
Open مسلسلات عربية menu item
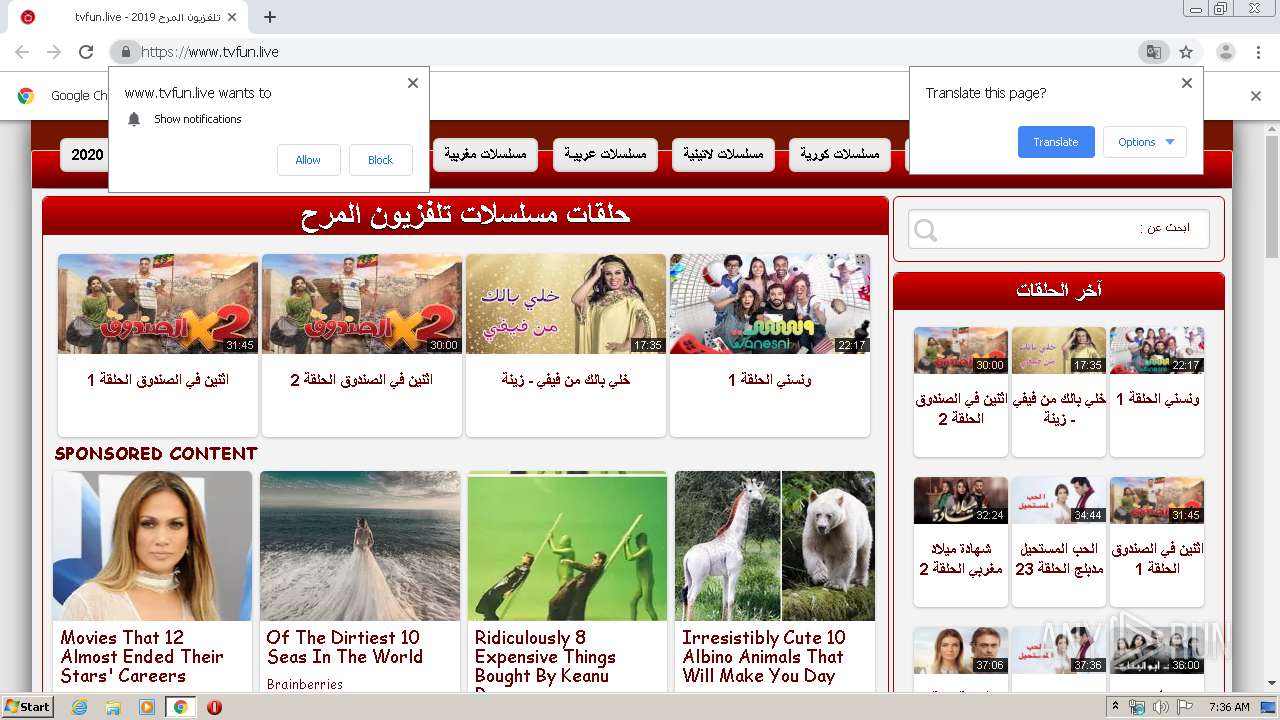coord(605,155)
